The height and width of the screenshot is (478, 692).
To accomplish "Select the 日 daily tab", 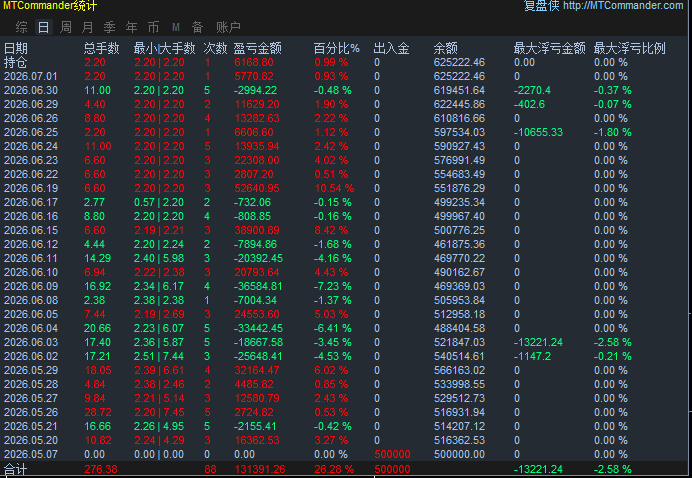I will click(x=43, y=27).
